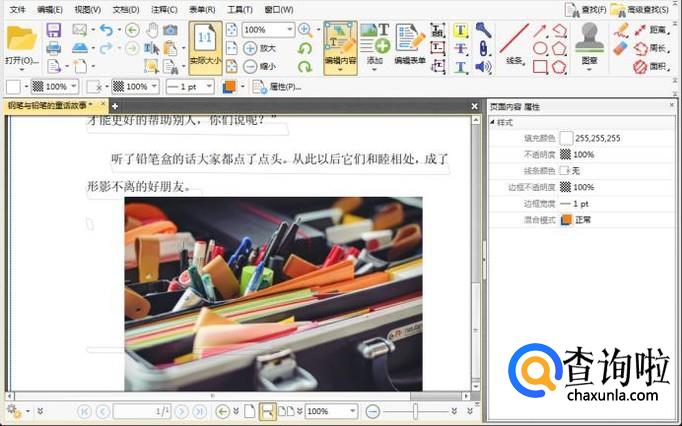Click the 高级查找(S) button

coord(645,9)
